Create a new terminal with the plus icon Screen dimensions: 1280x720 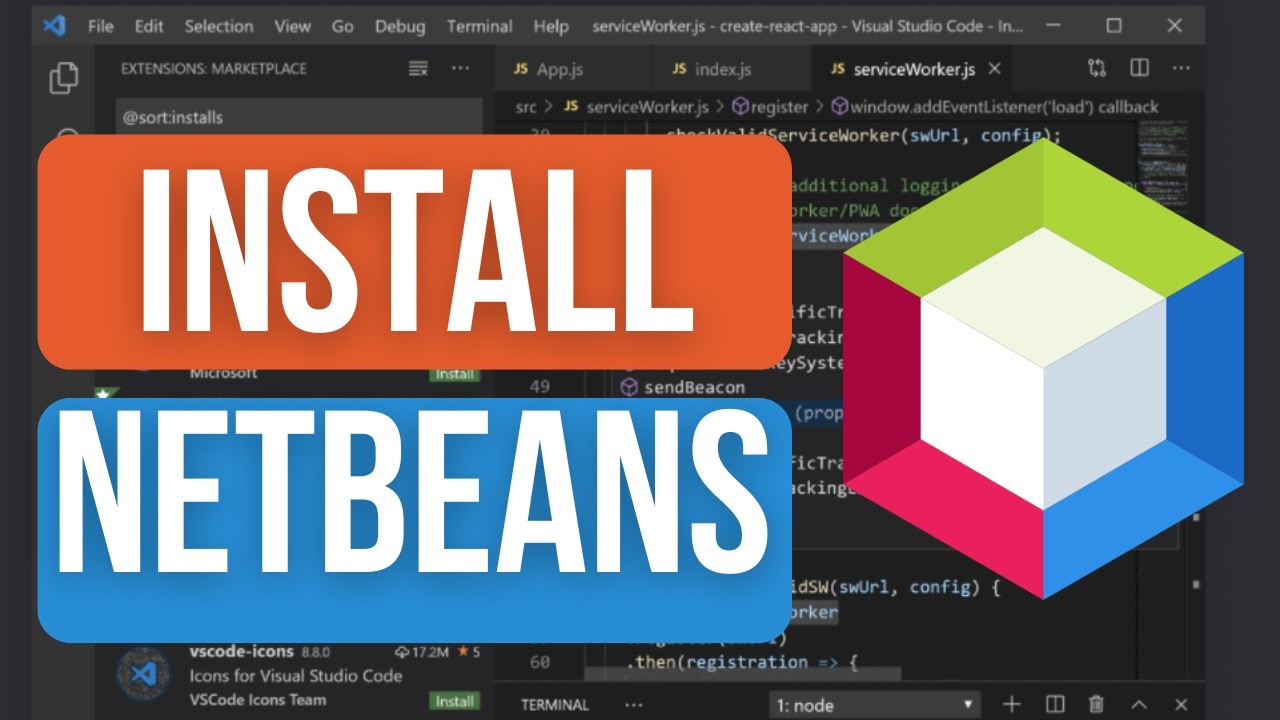[1012, 705]
